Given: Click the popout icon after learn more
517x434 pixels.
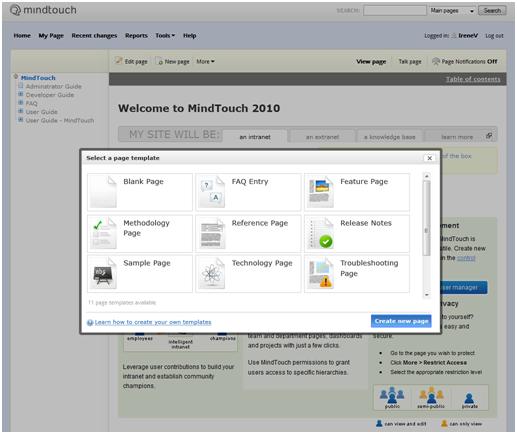Looking at the screenshot, I should click(x=489, y=135).
